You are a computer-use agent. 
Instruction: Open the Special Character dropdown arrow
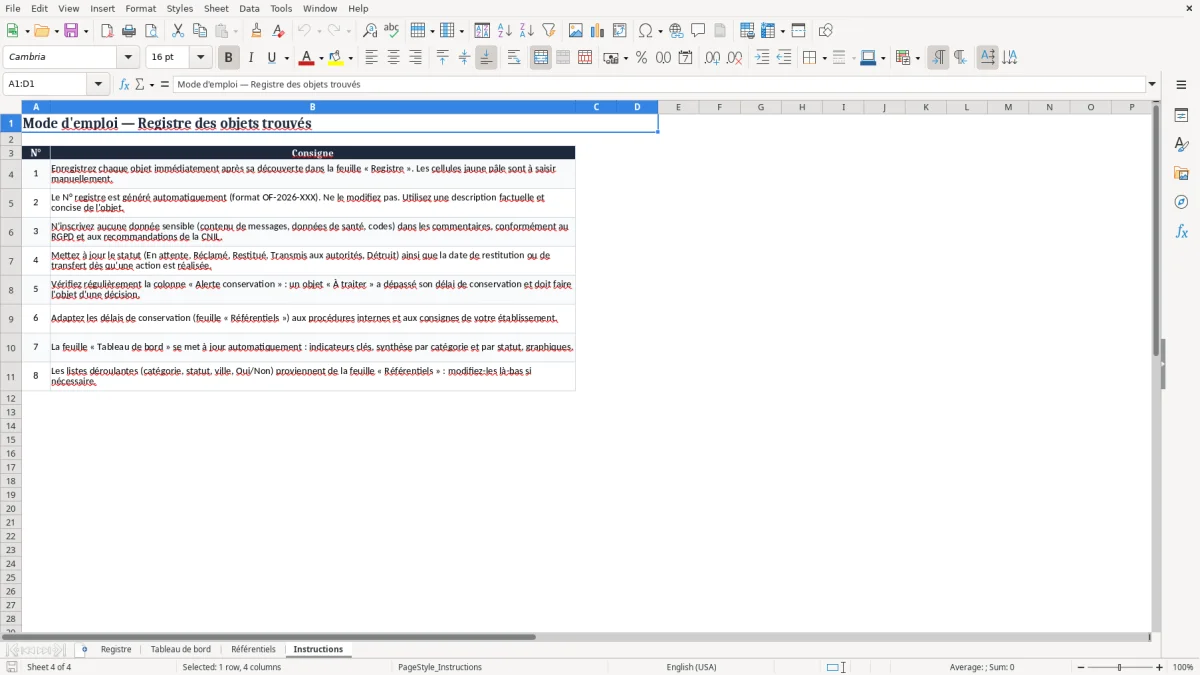coord(661,31)
